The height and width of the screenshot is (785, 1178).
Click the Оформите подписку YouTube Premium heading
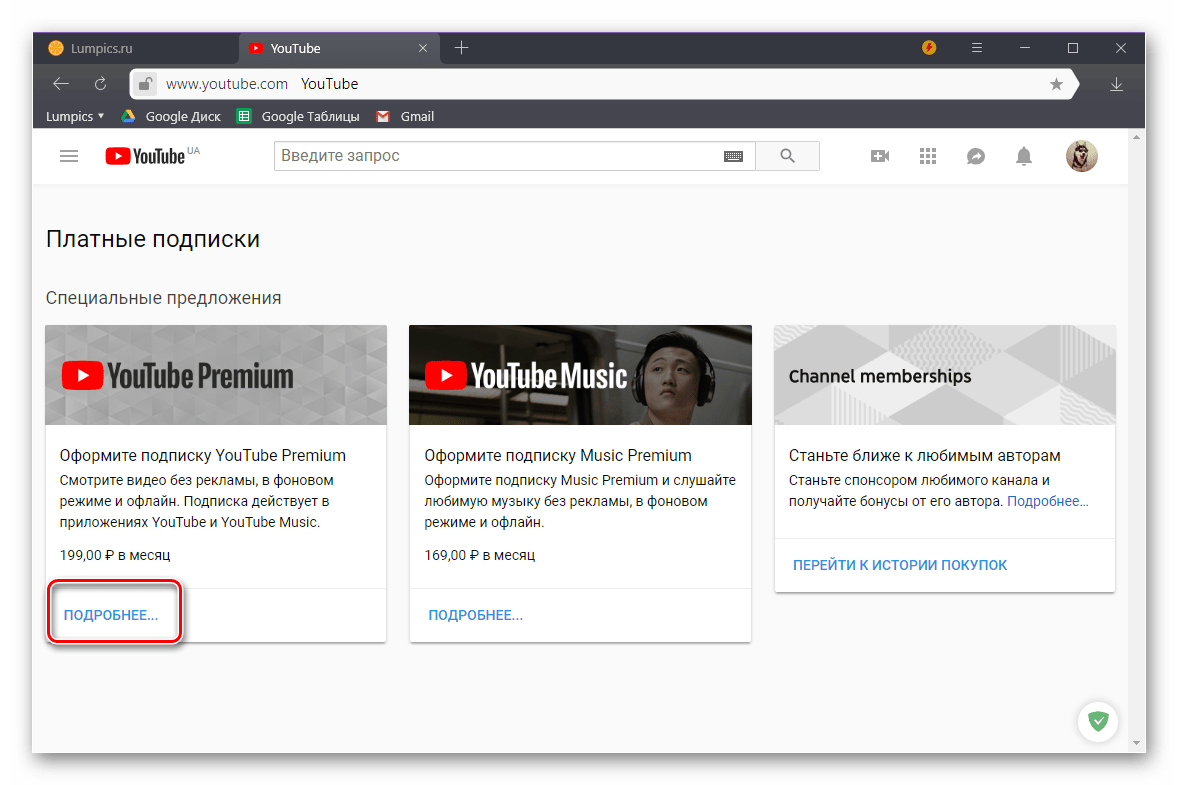[x=203, y=455]
